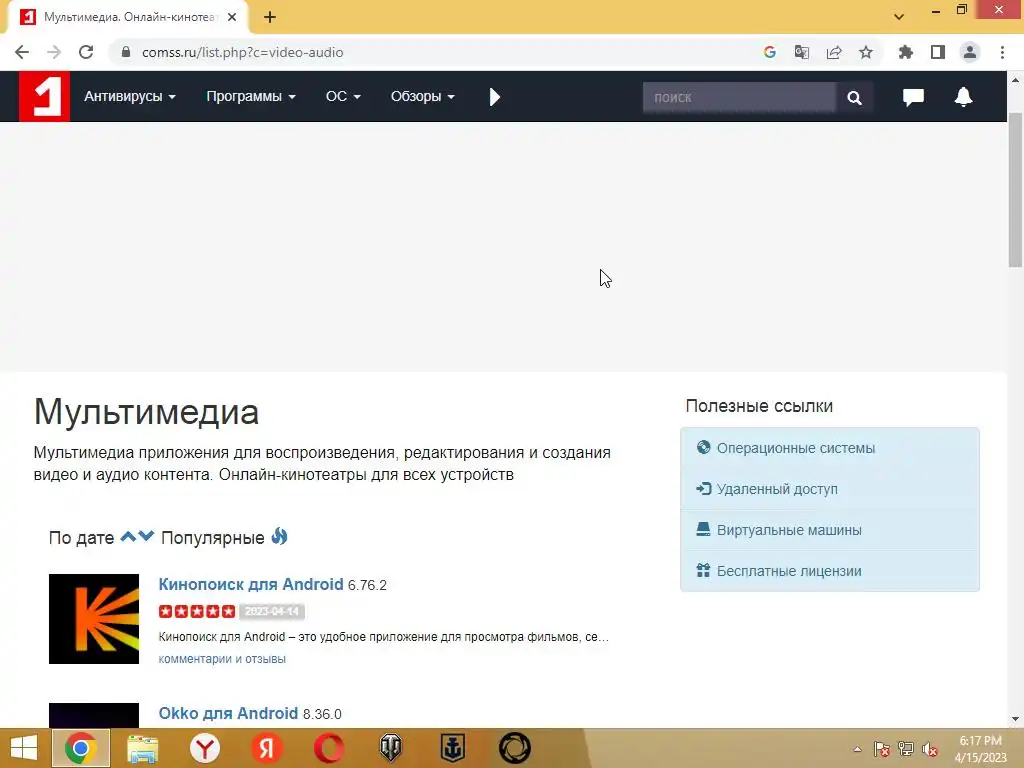Reload the page
This screenshot has width=1024, height=768.
[x=86, y=52]
